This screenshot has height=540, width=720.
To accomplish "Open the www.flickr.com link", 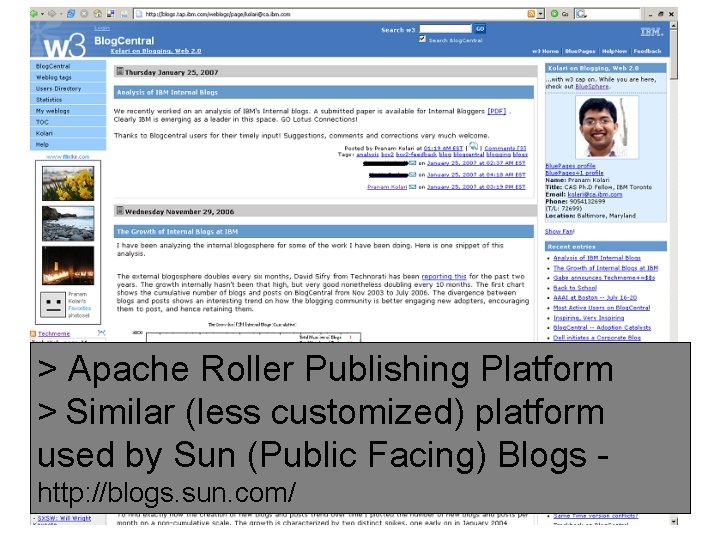I will (x=68, y=157).
